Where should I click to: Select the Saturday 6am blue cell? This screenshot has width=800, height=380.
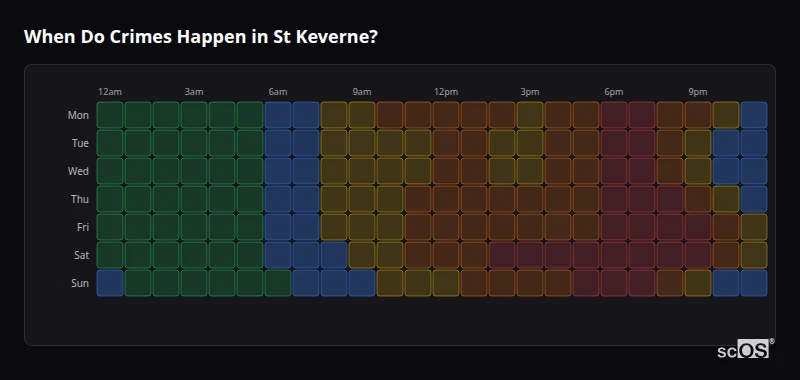click(278, 255)
